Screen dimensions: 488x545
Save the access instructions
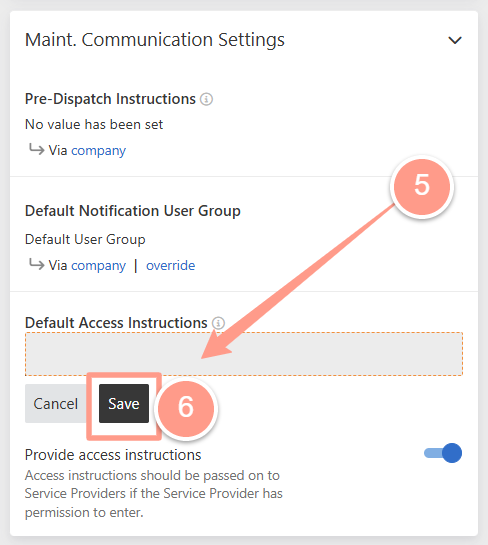(x=124, y=404)
